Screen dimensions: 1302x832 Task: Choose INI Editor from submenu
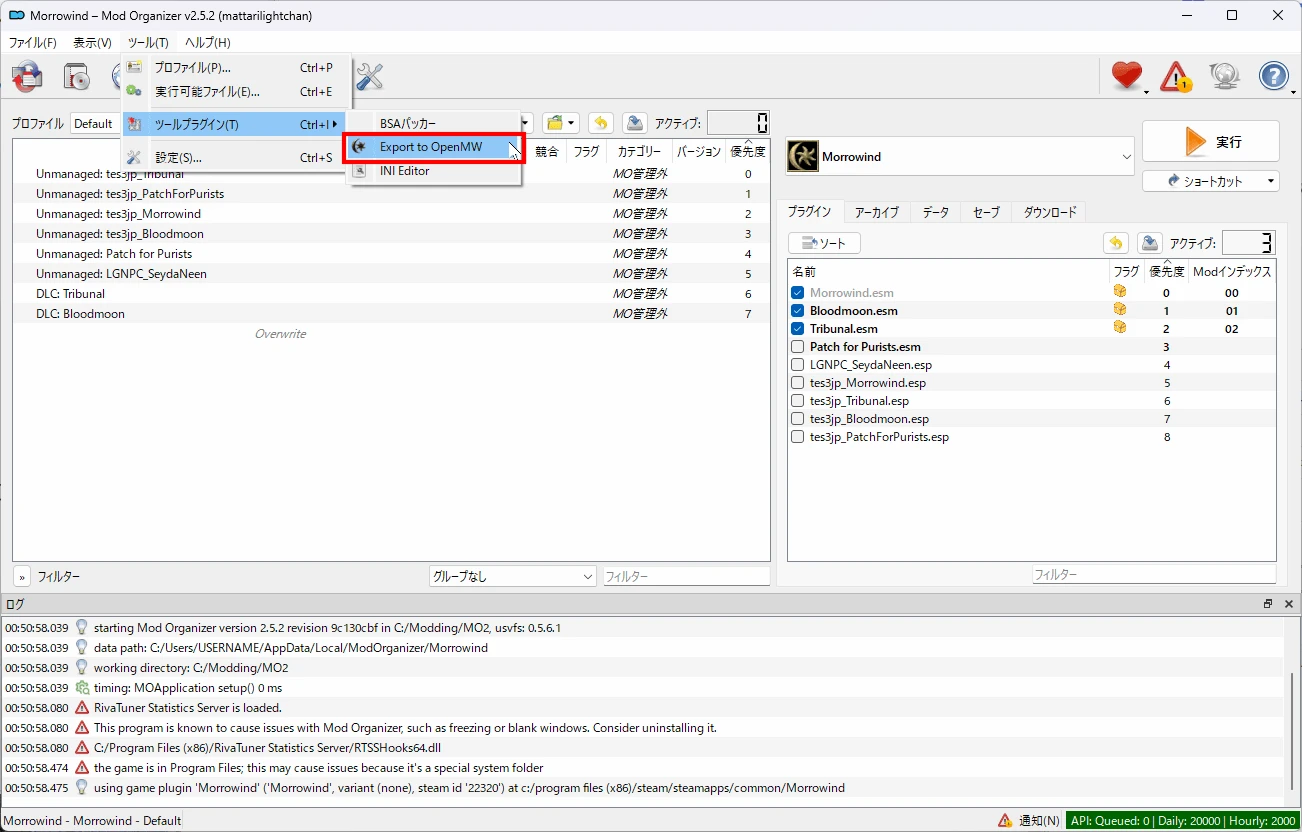[434, 171]
